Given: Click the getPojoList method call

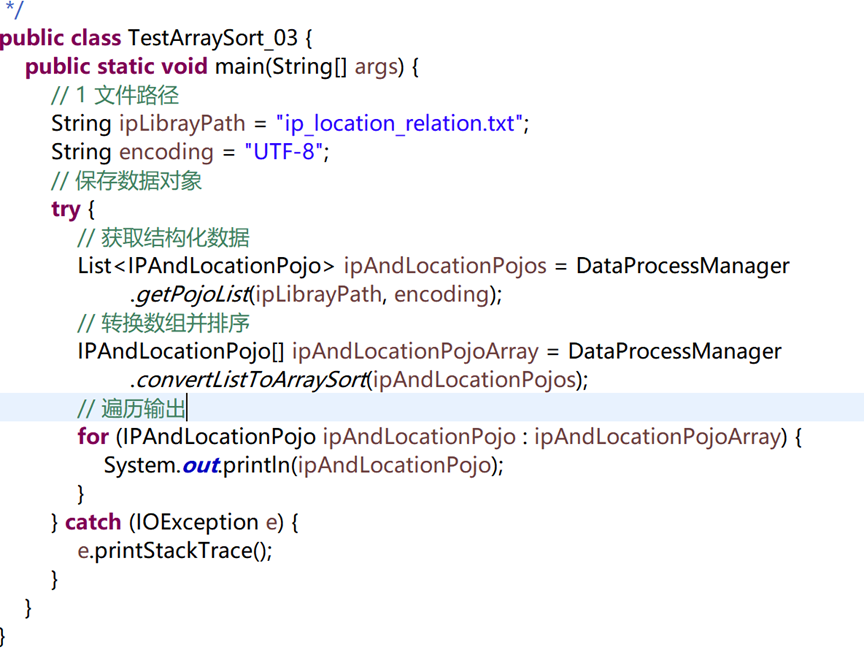Looking at the screenshot, I should point(193,295).
